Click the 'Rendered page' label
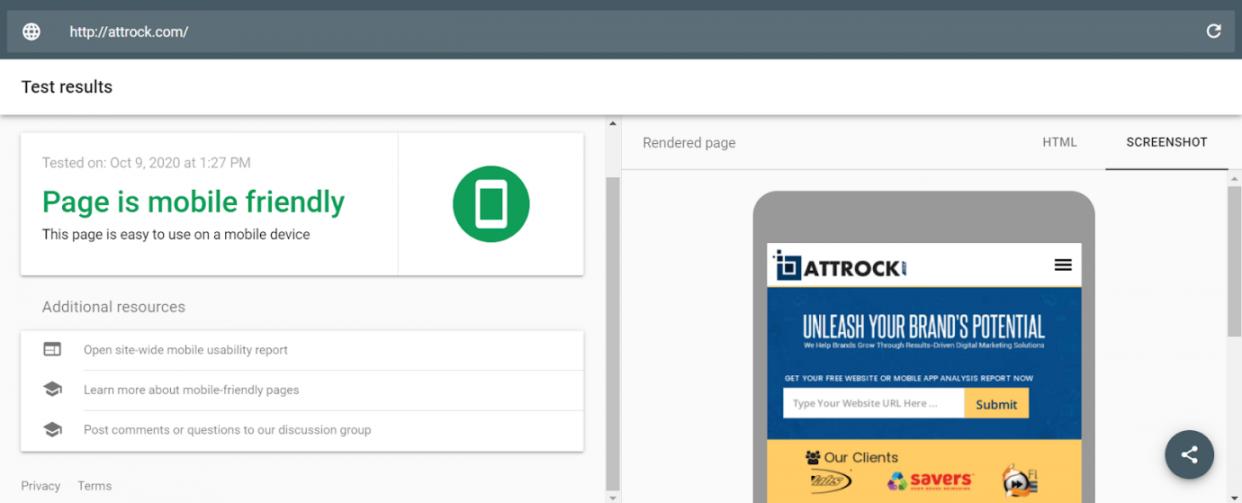Viewport: 1242px width, 503px height. [x=689, y=143]
